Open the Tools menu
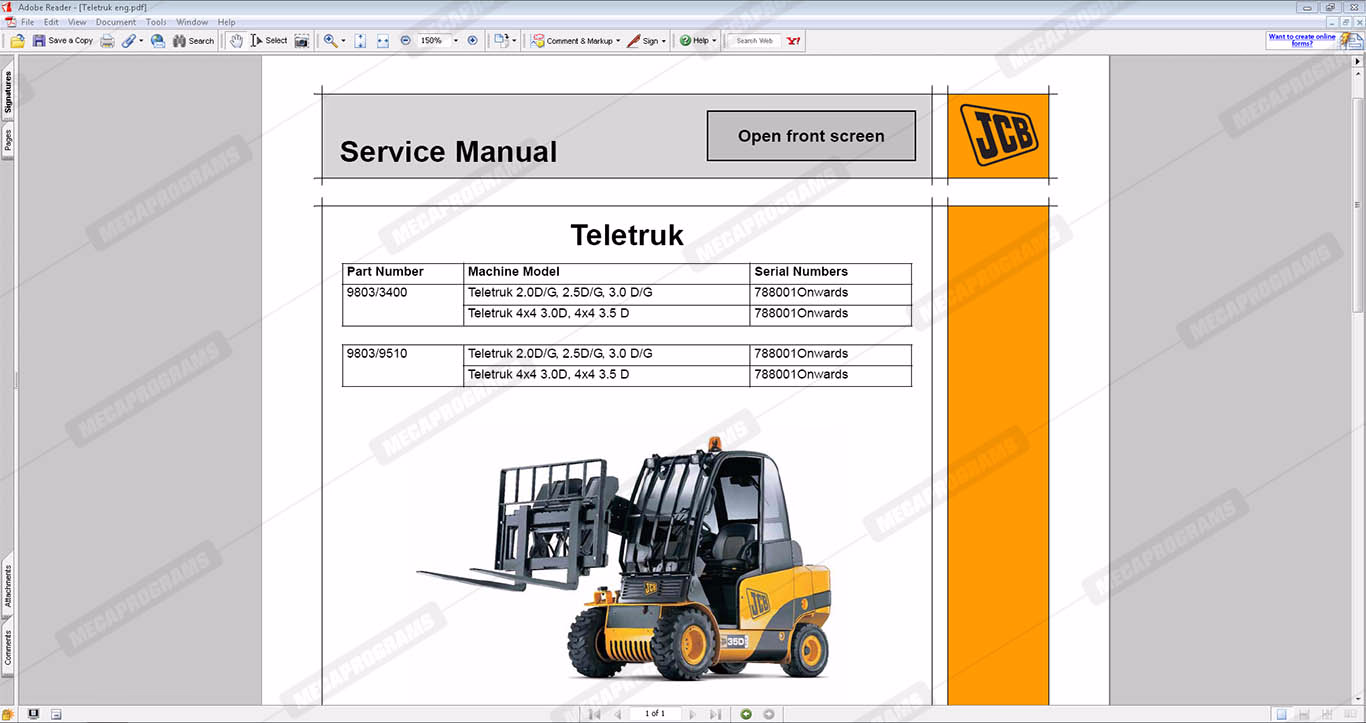Screen dimensions: 1366x723 156,22
